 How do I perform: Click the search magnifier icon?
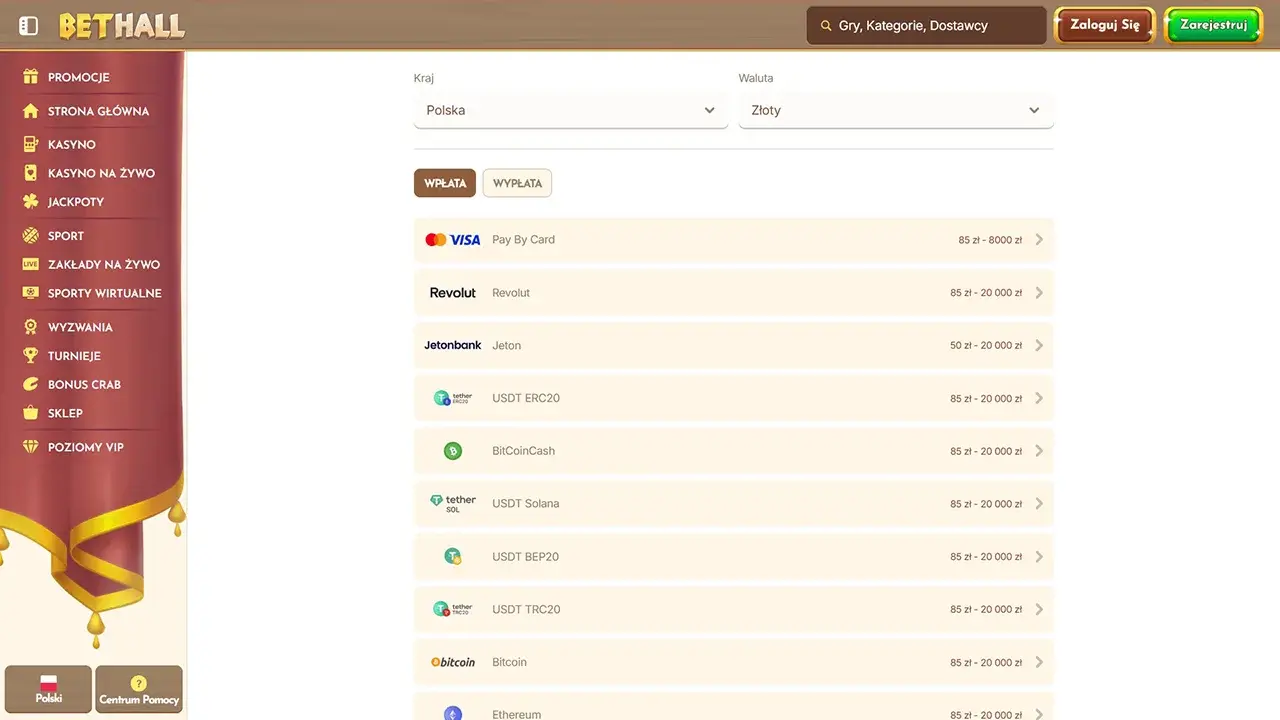point(826,26)
